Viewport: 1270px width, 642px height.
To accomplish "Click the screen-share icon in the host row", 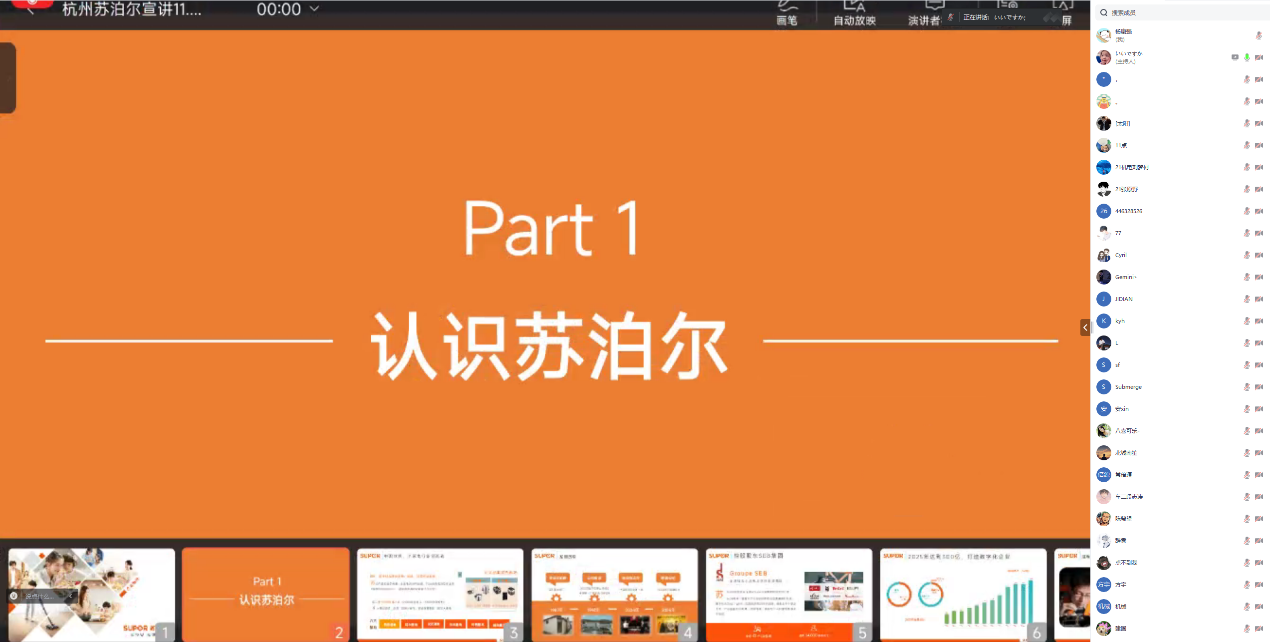I will pyautogui.click(x=1235, y=58).
